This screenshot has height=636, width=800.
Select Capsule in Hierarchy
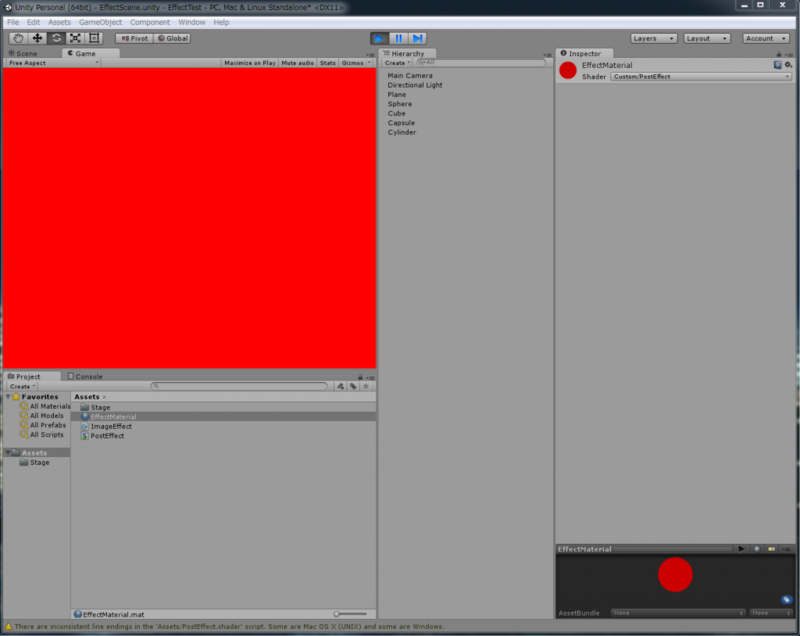click(401, 123)
